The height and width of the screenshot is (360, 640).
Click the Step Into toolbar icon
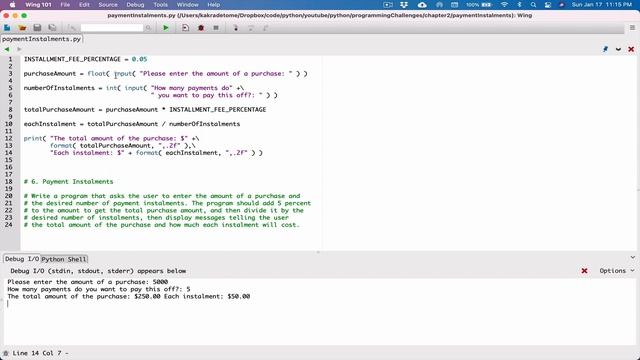[x=236, y=28]
